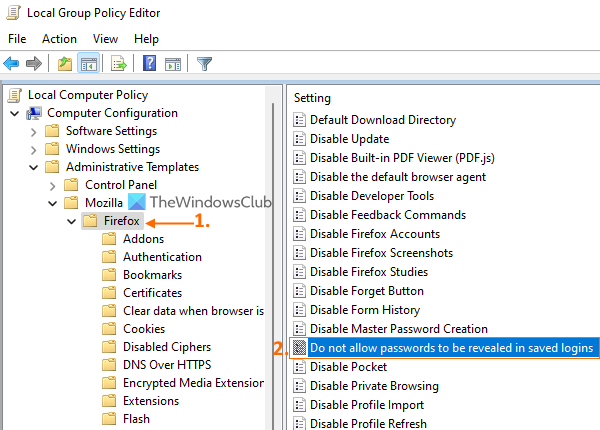Go up one level with folder icon
This screenshot has height=430, width=600.
[x=65, y=63]
